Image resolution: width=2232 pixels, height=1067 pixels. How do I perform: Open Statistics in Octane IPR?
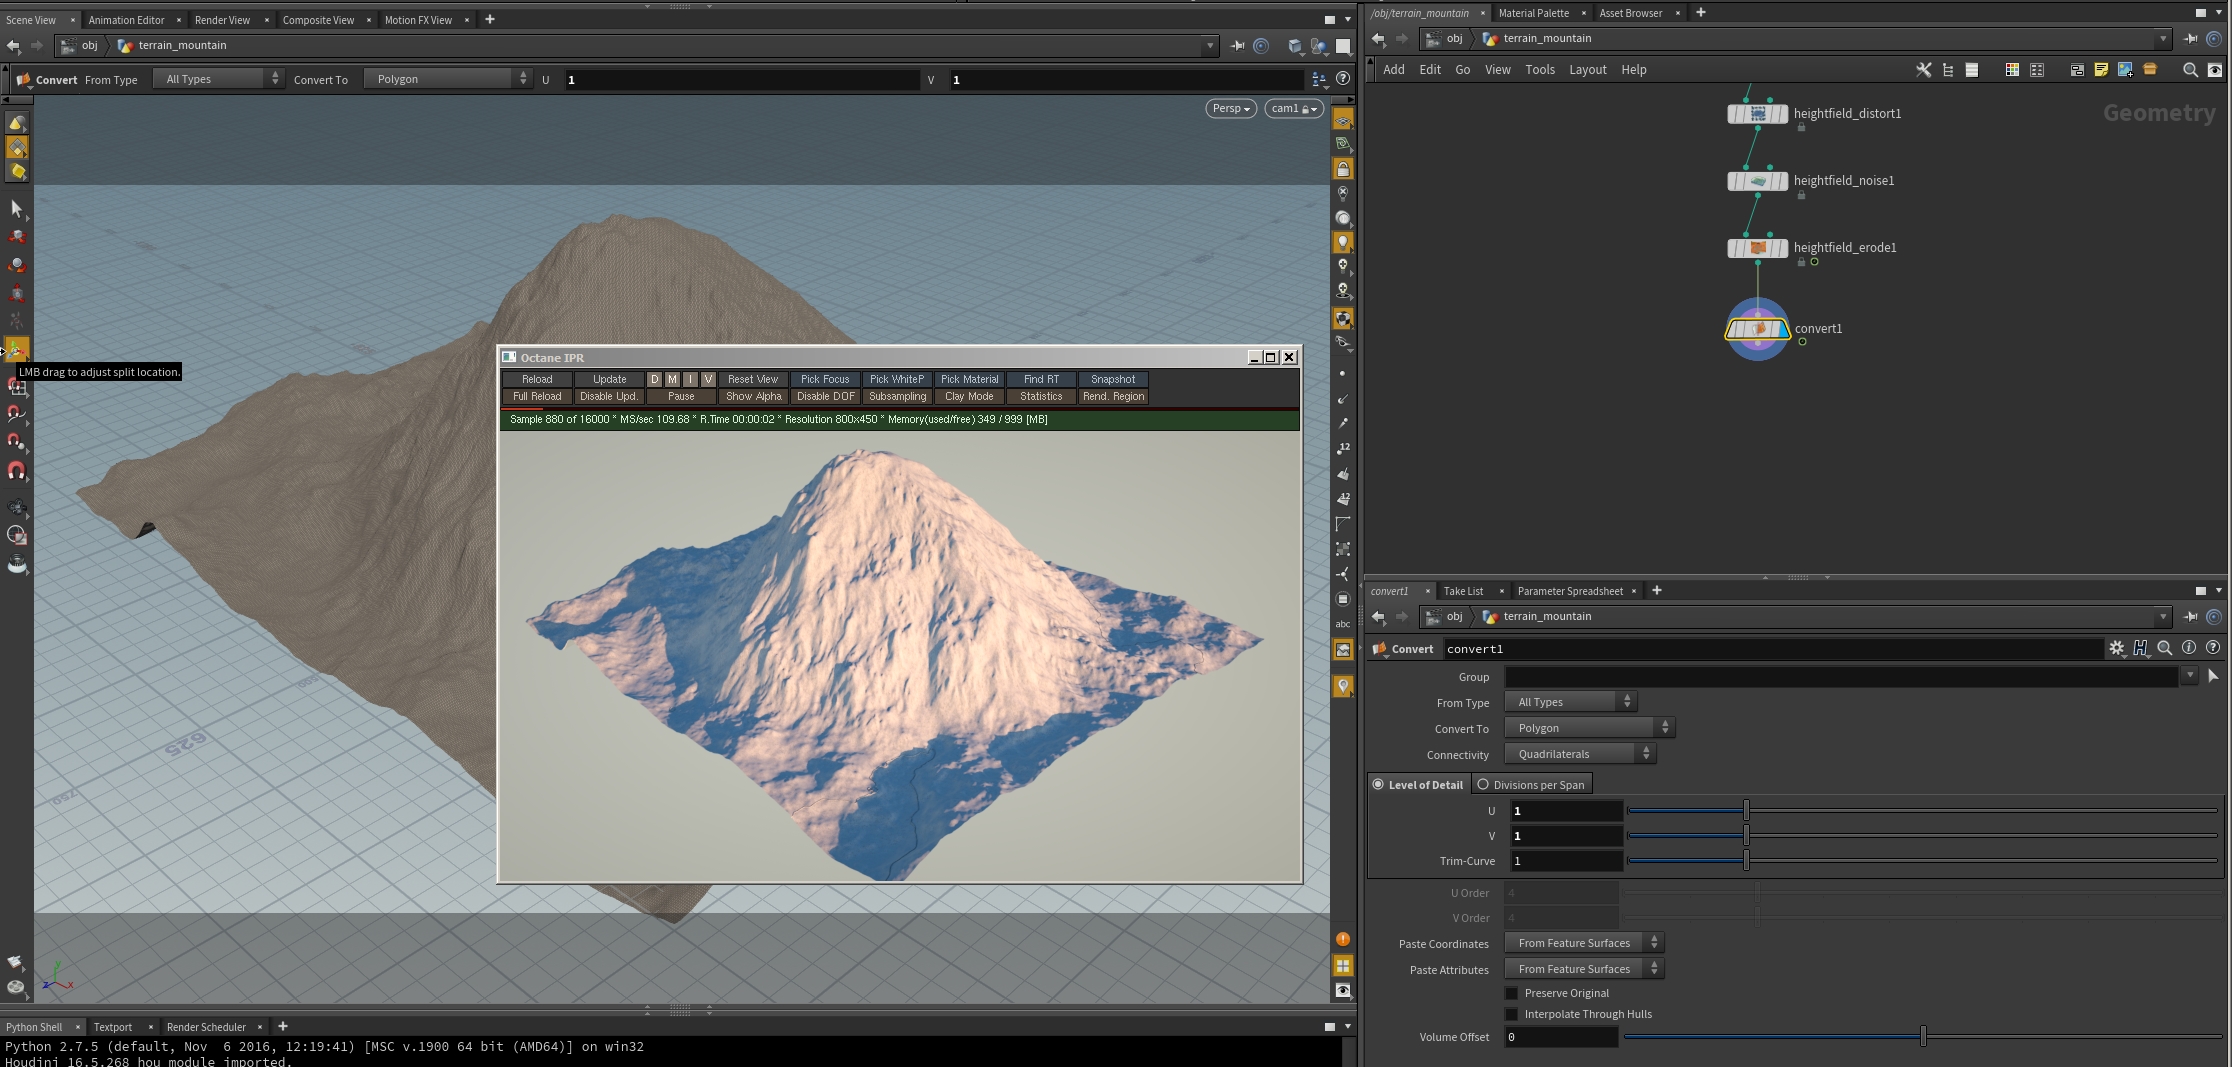click(x=1041, y=397)
